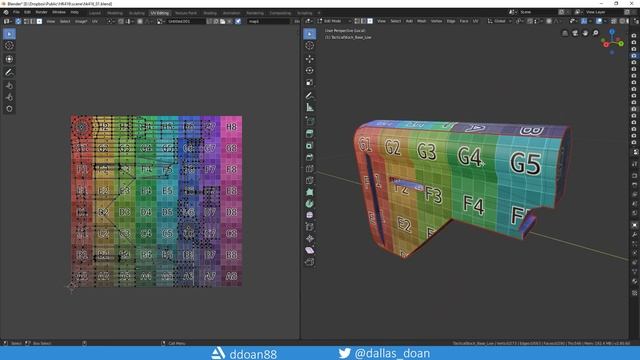Open the Render menu
The image size is (640, 360).
tap(41, 12)
